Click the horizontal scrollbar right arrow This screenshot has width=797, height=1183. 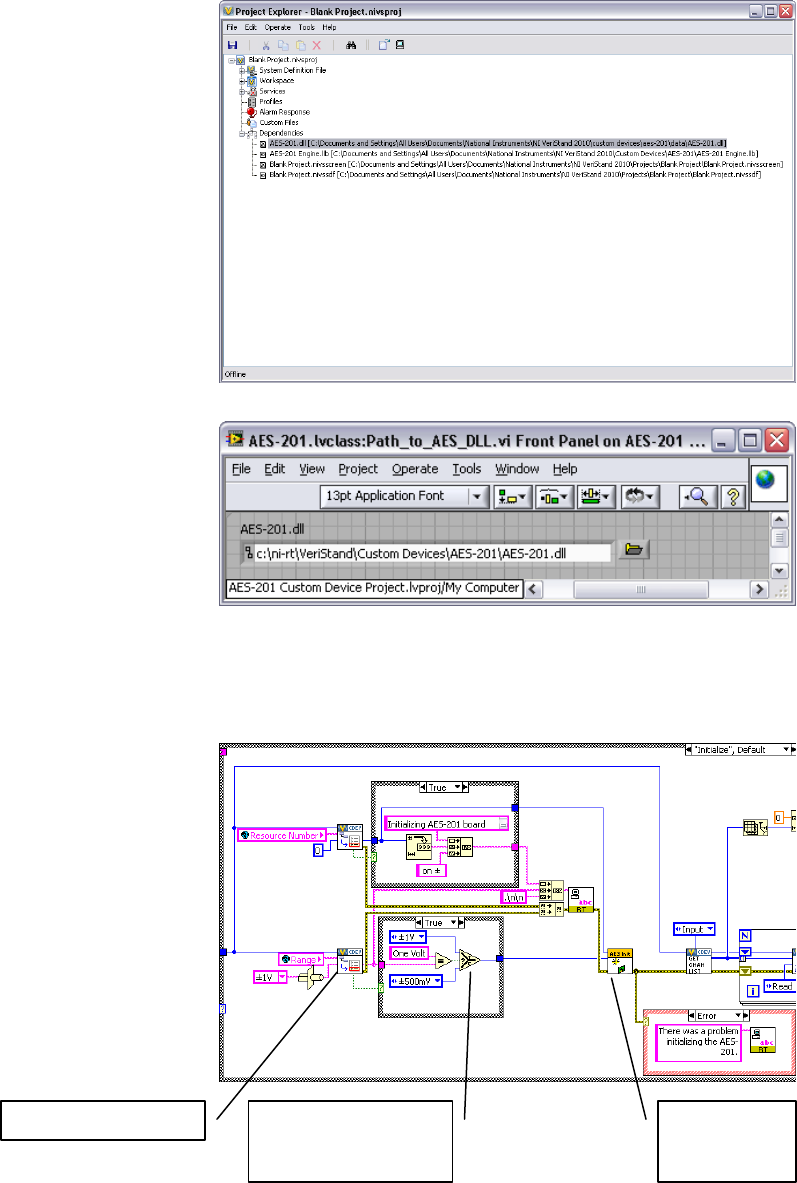758,590
